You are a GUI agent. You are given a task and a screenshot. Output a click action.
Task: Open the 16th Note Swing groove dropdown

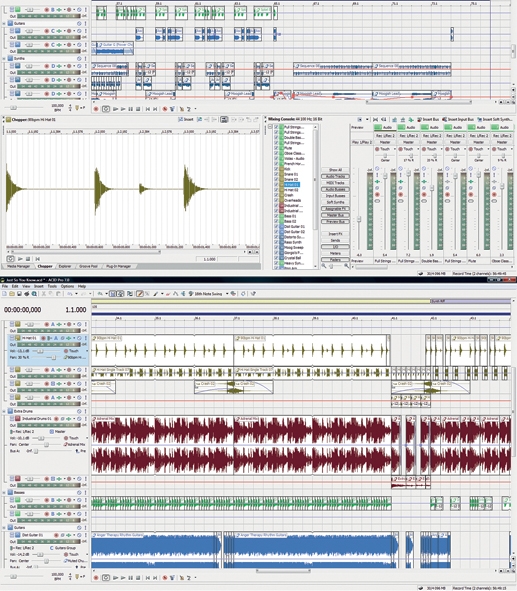(x=227, y=294)
